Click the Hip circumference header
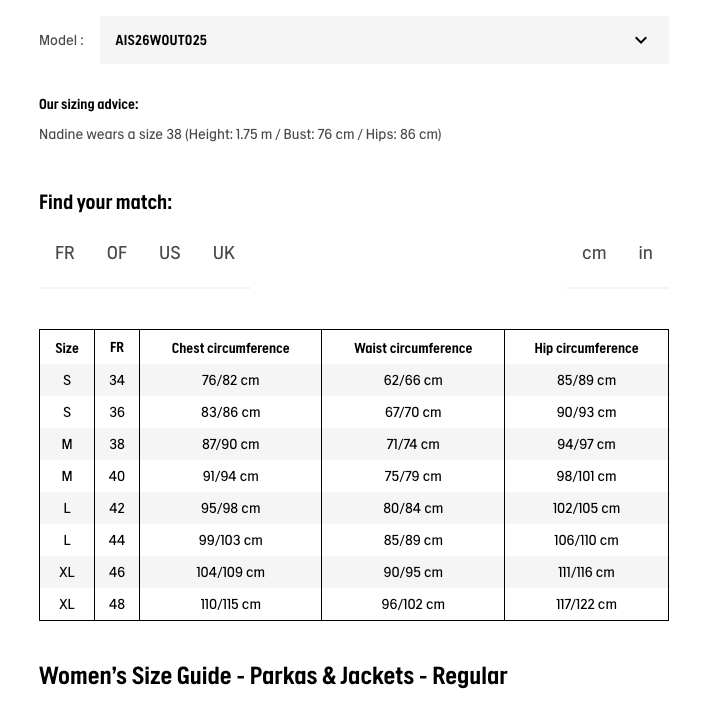 coord(586,348)
